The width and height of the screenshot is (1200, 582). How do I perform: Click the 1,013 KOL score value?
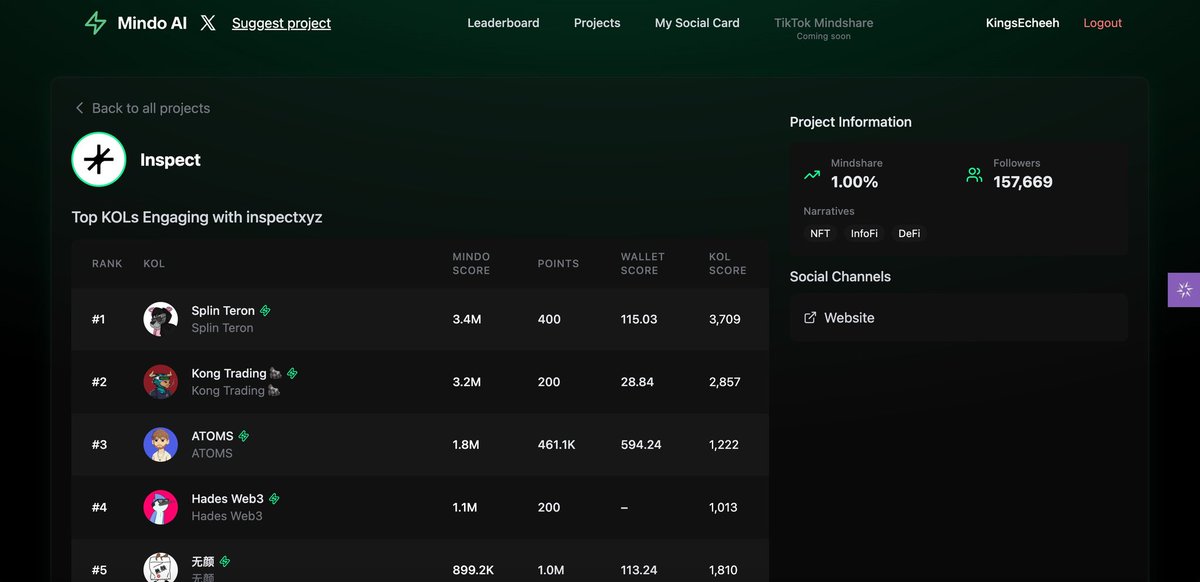723,507
